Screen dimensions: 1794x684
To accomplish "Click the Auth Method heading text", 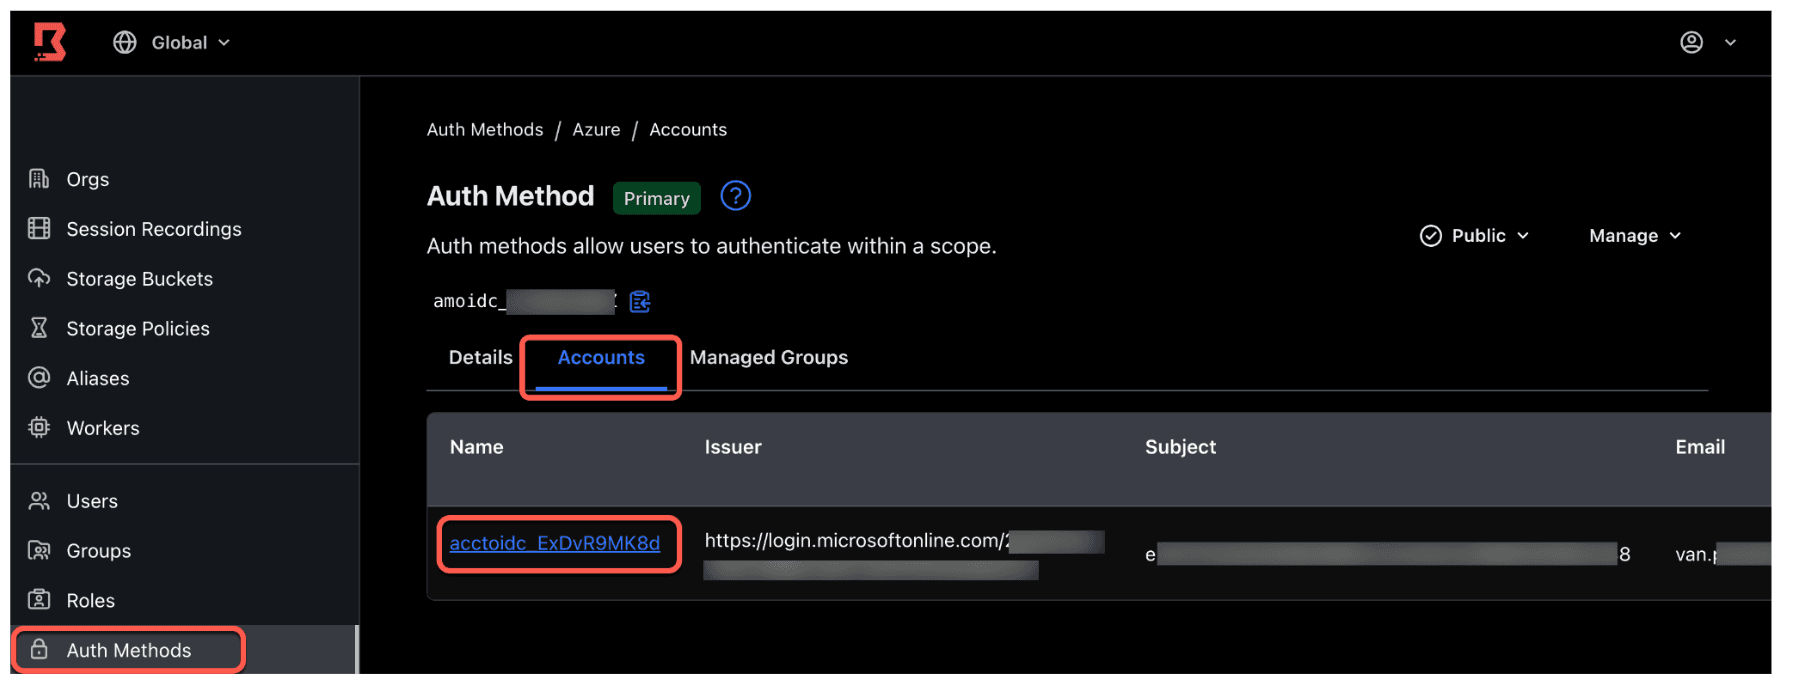I will [510, 196].
